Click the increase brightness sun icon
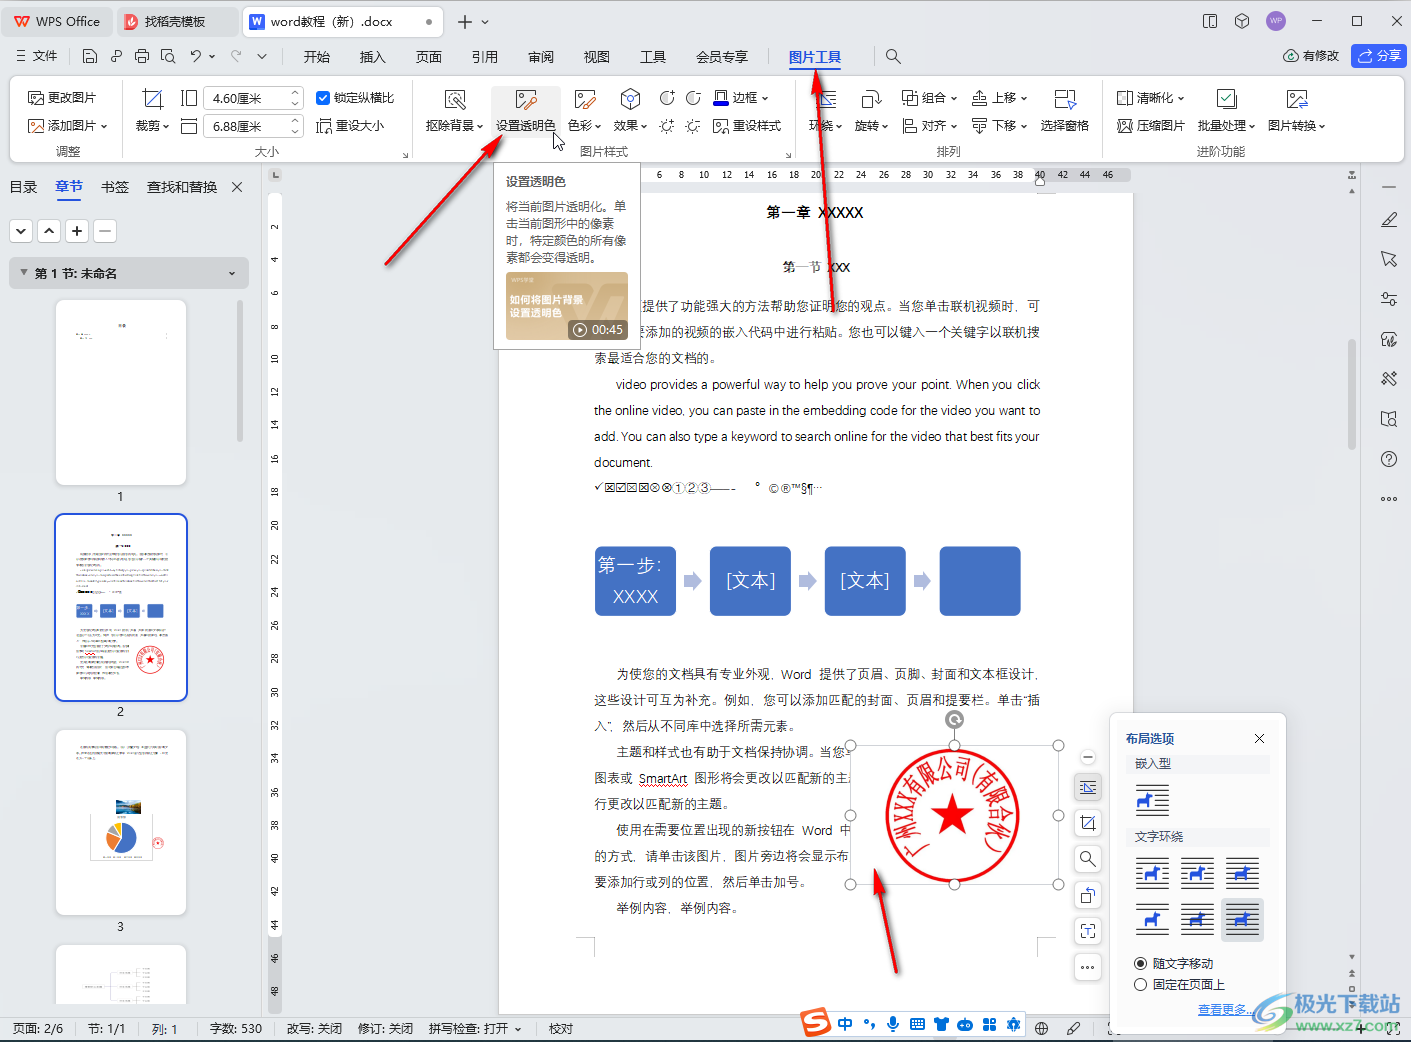 [667, 126]
